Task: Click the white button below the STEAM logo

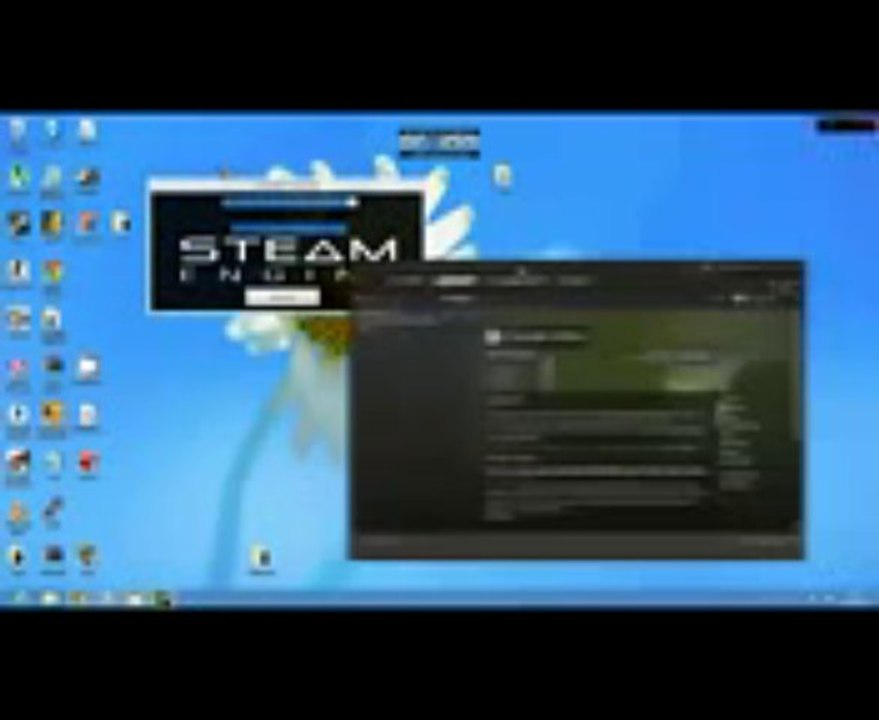Action: [x=282, y=297]
